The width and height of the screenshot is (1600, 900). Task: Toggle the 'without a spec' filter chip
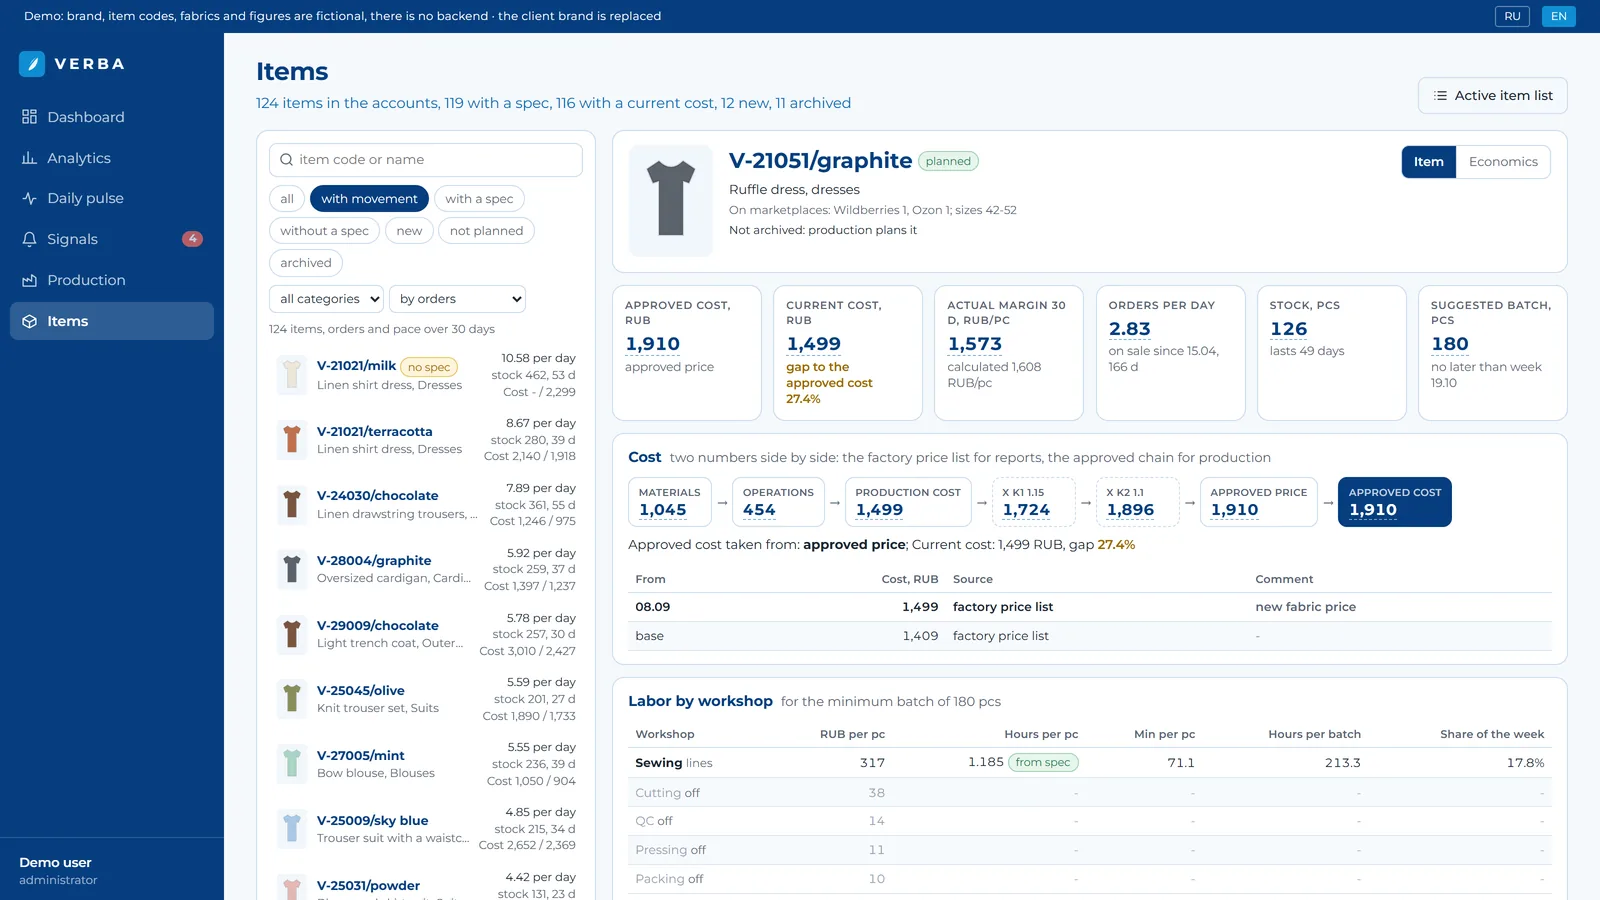coord(324,231)
